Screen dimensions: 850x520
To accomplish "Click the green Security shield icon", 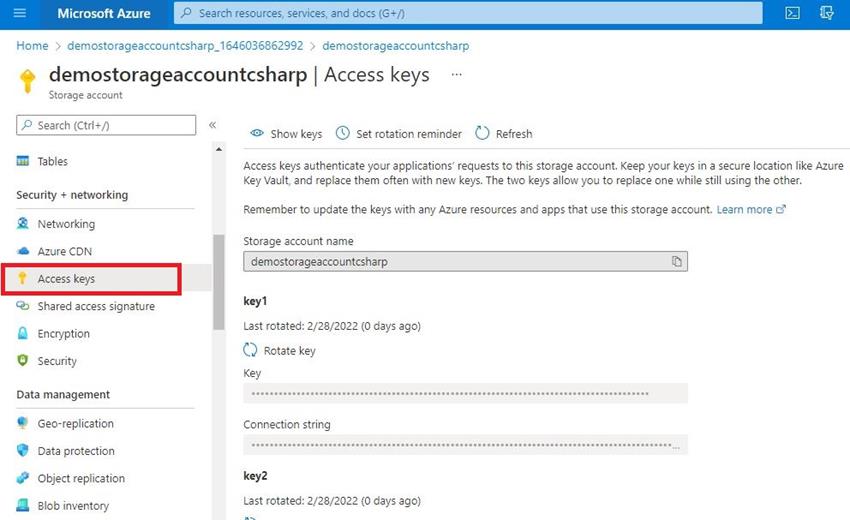I will (x=23, y=360).
